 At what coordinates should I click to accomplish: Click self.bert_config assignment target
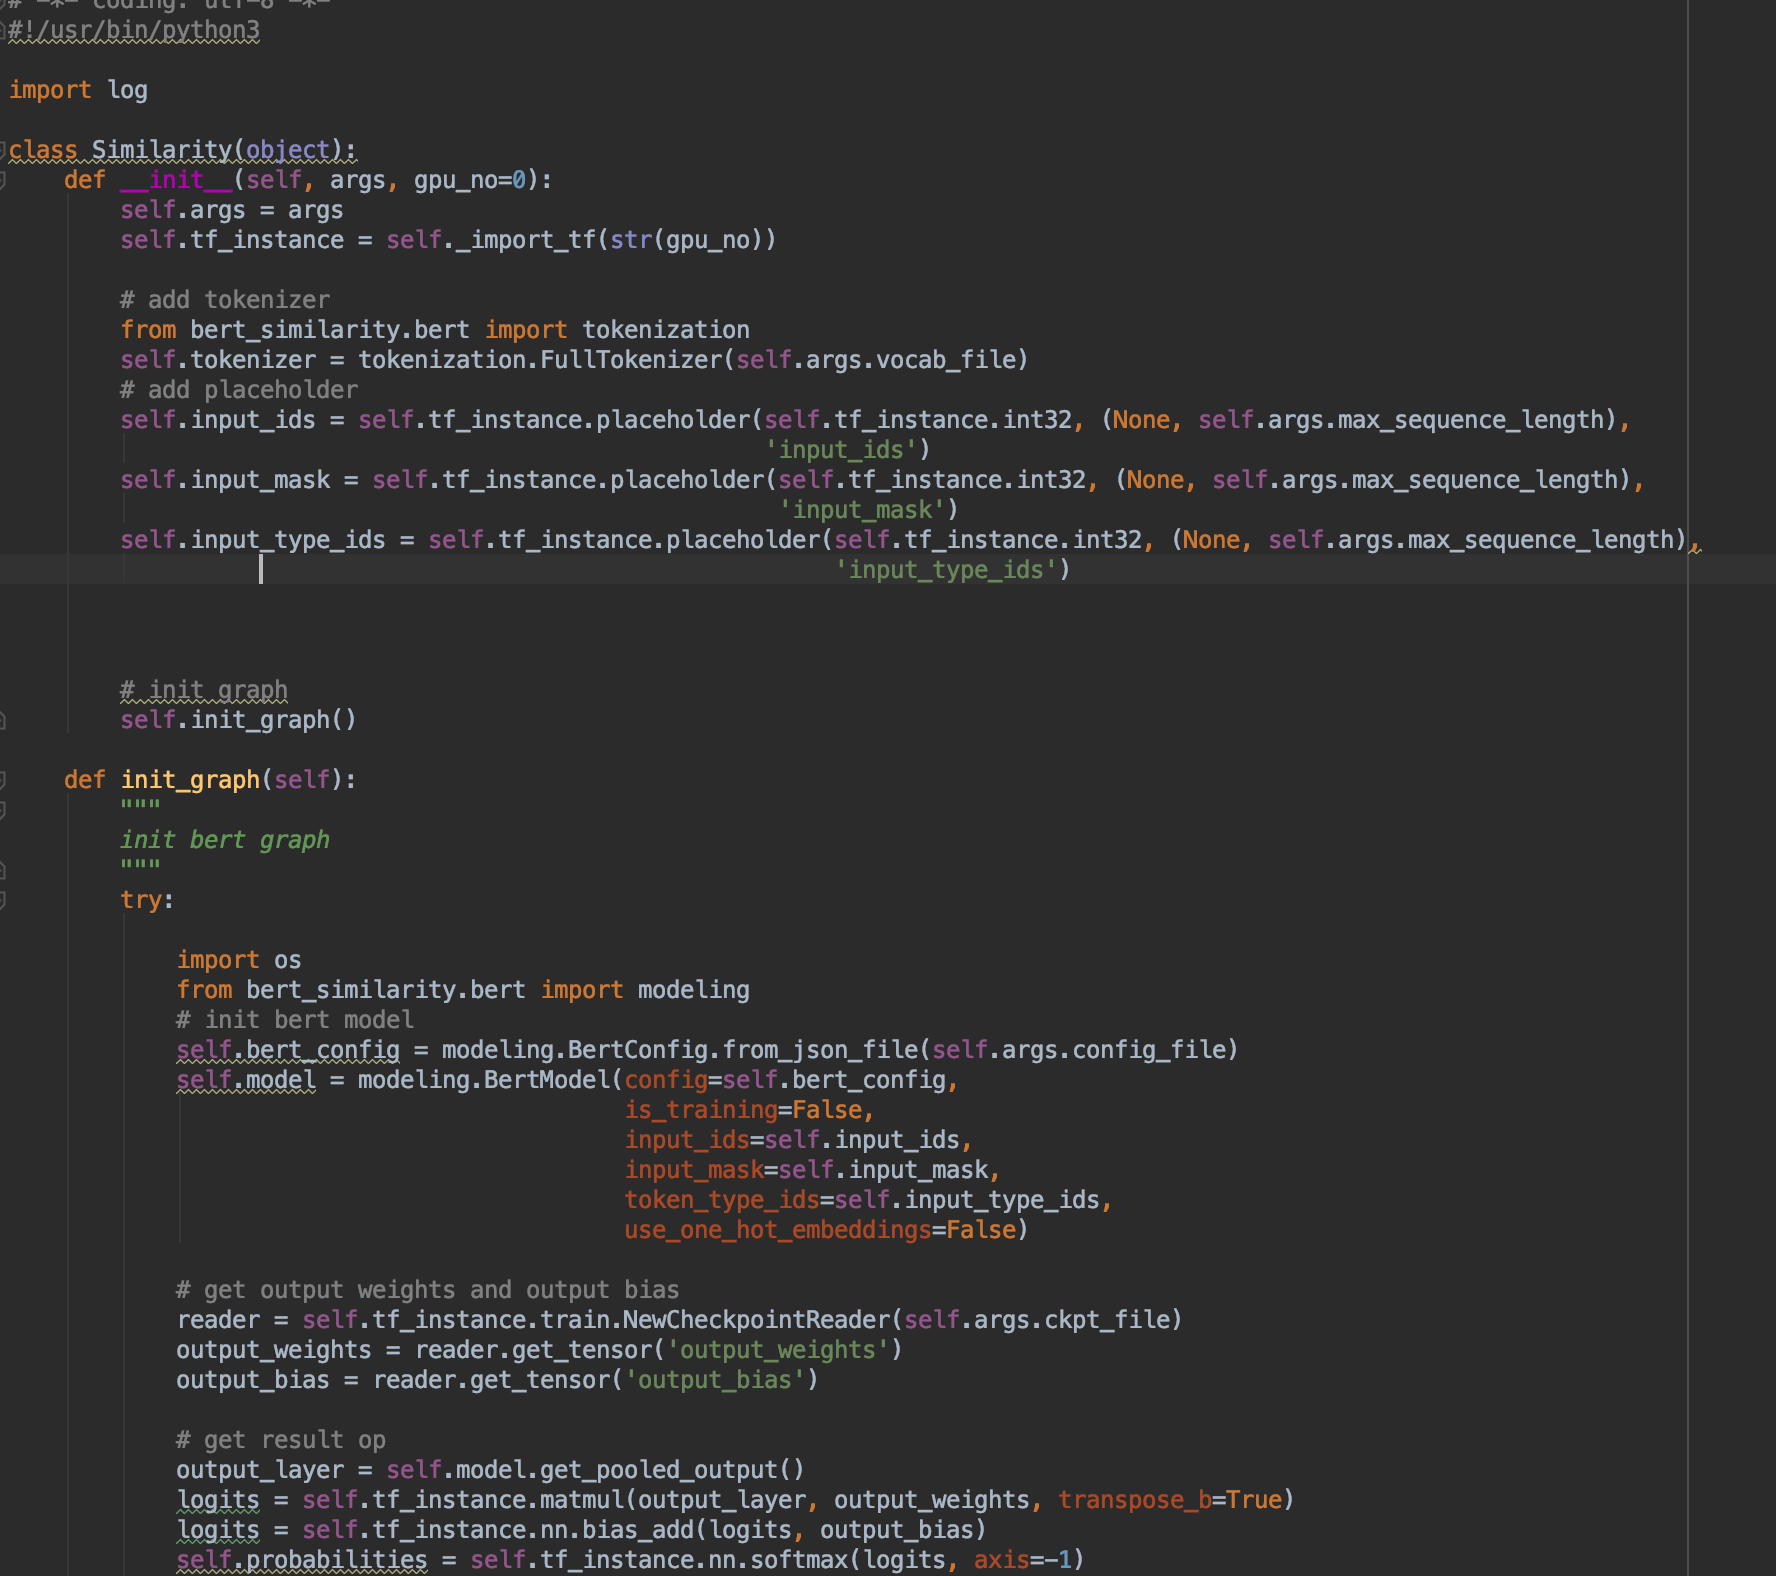pyautogui.click(x=288, y=1050)
